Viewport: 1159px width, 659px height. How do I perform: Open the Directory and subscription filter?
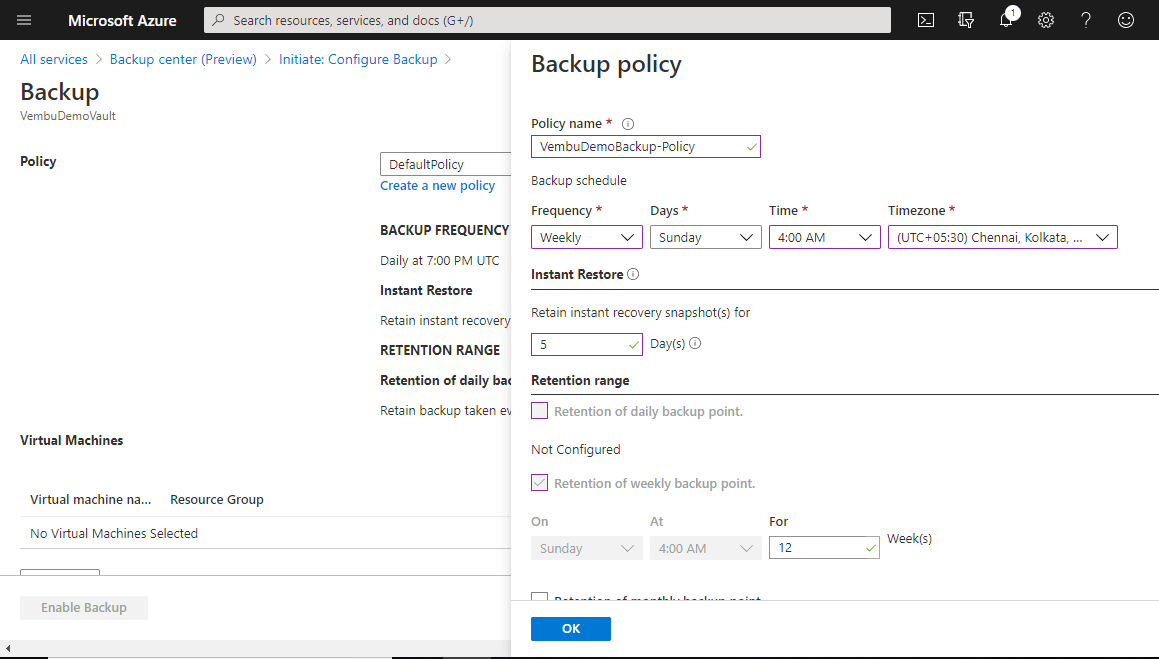965,20
